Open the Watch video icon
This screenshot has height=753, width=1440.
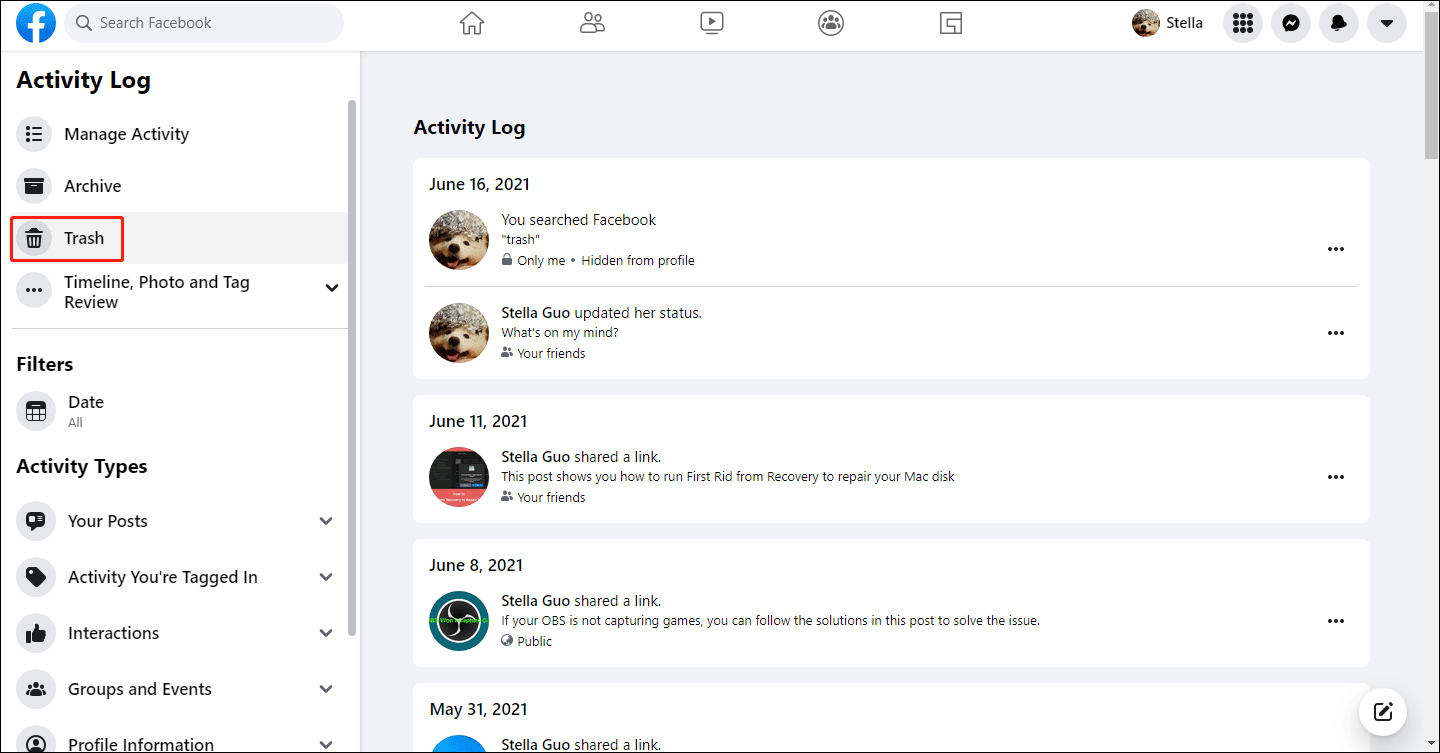pyautogui.click(x=712, y=23)
